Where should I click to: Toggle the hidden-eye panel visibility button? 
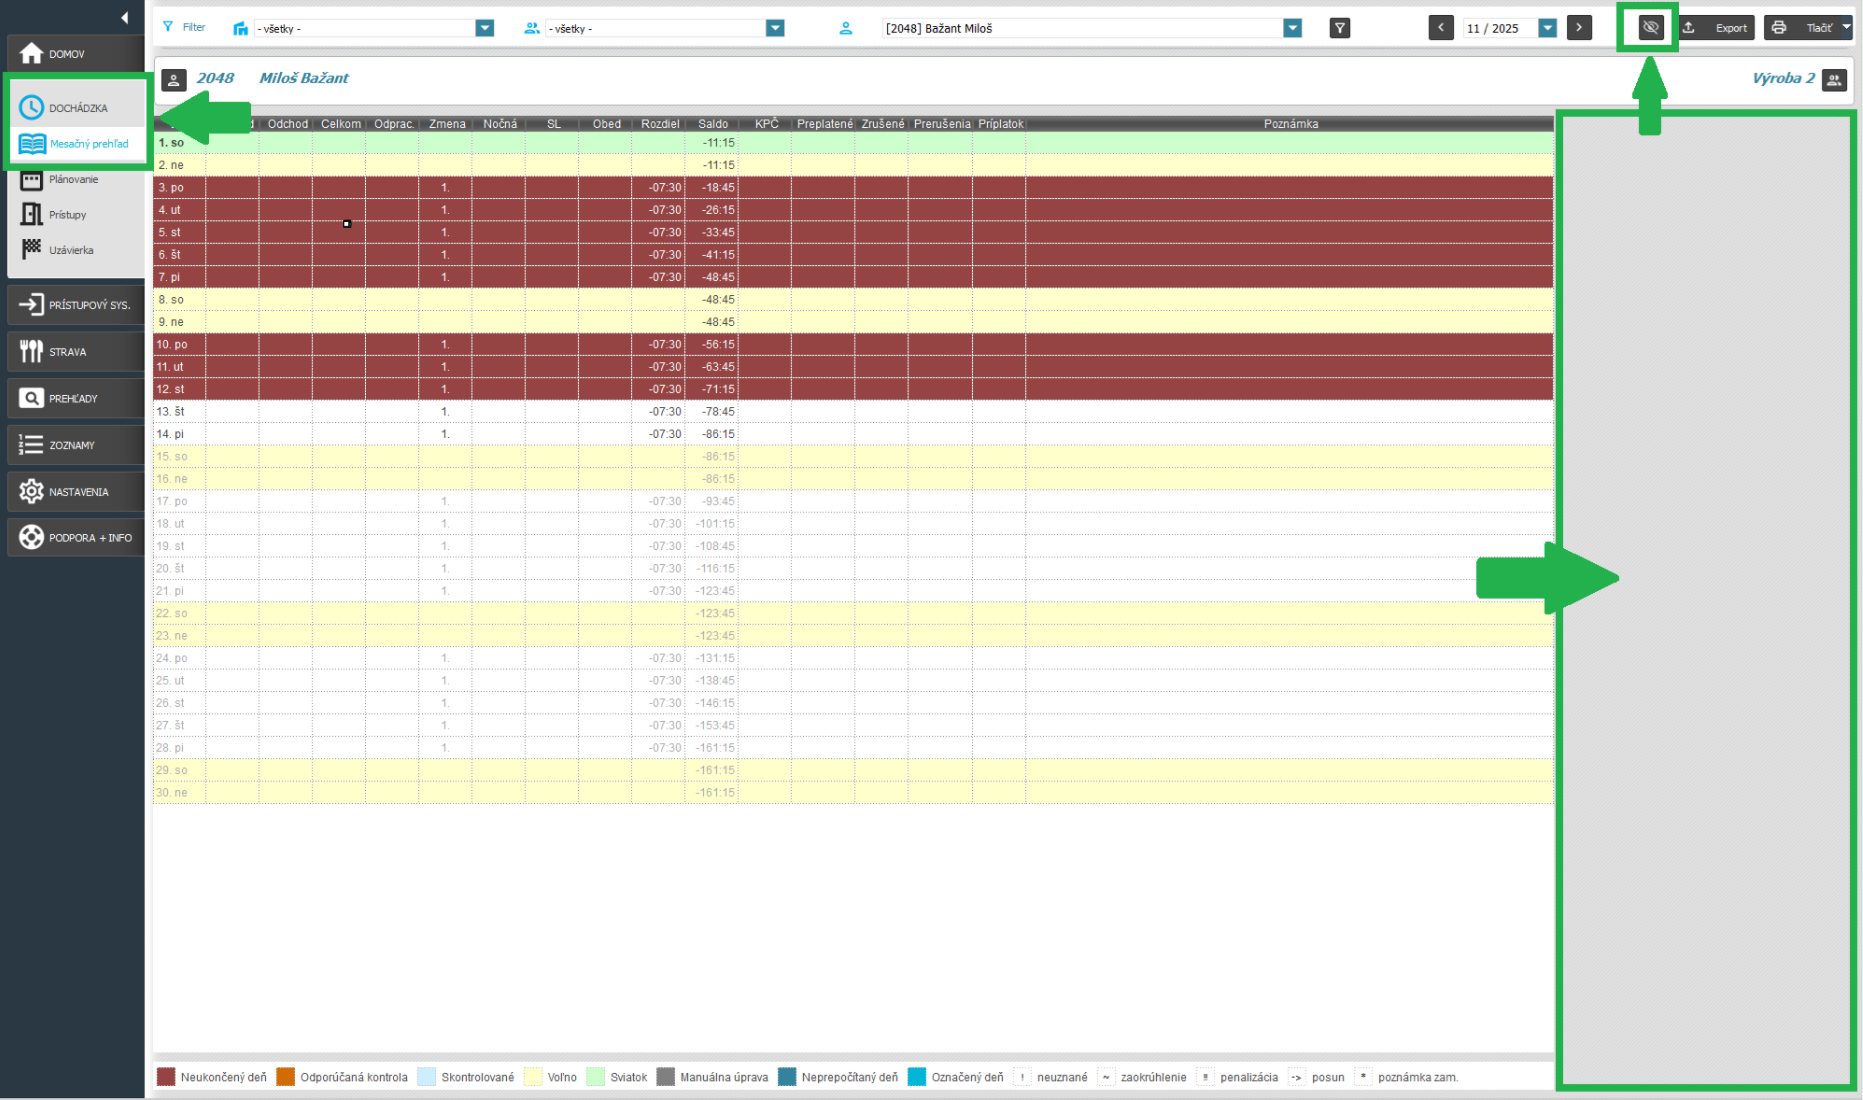coord(1650,28)
